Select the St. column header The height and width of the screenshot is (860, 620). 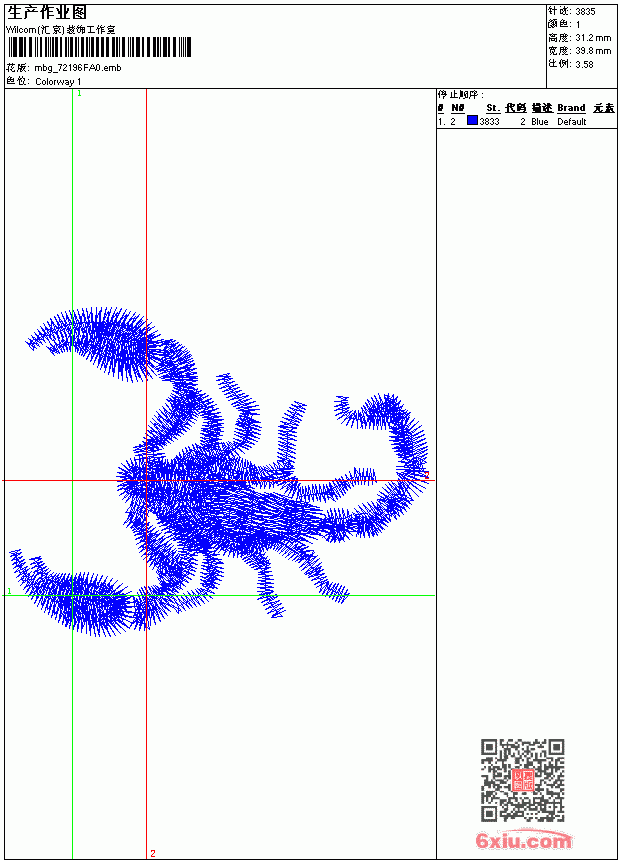(493, 108)
